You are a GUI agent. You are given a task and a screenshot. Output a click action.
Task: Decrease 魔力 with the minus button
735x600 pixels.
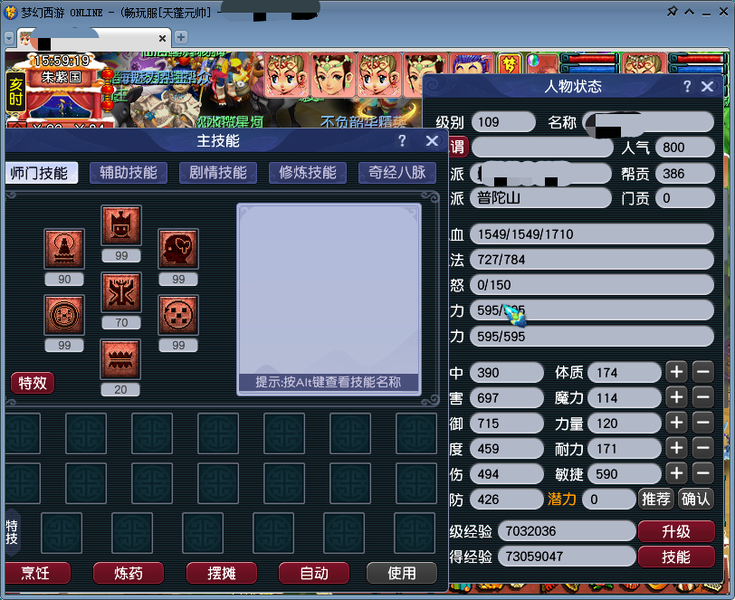tap(703, 398)
